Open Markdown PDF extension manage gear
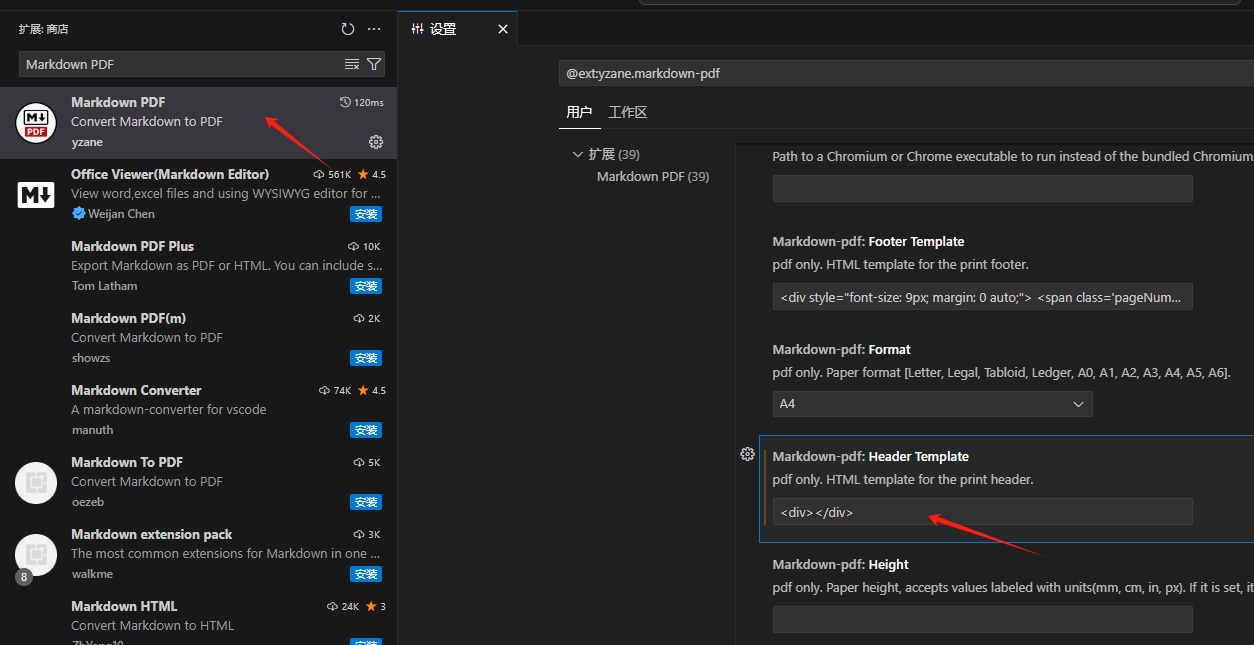 pos(376,142)
